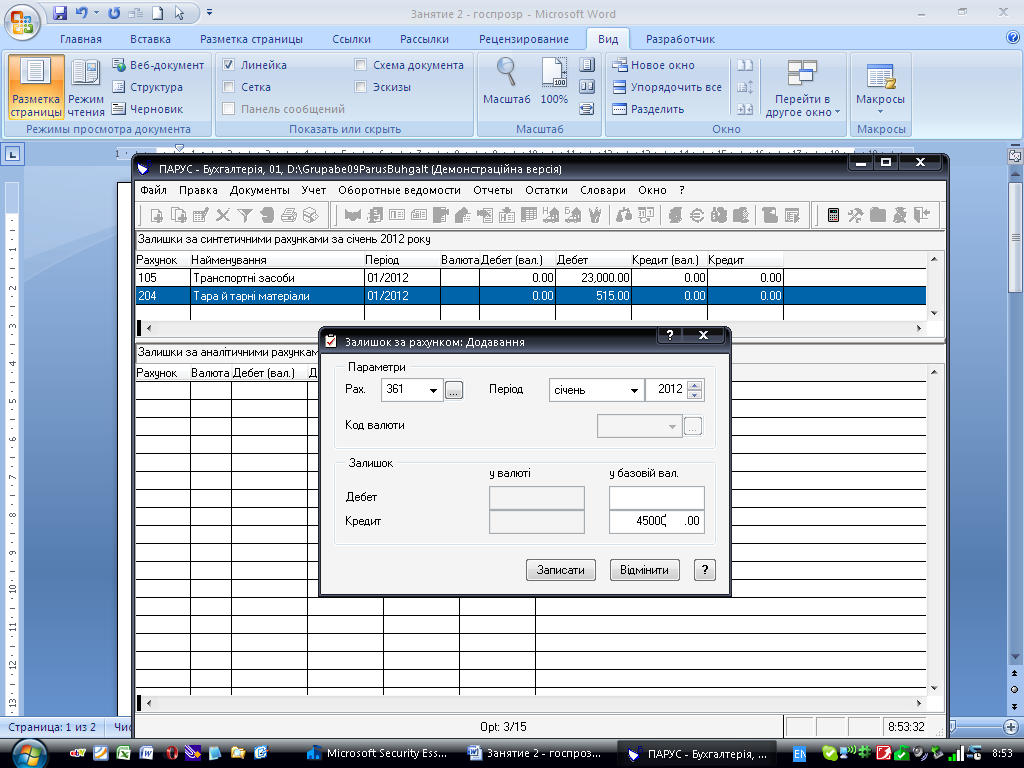The width and height of the screenshot is (1024, 768).
Task: Select the row 105 Transportni zasoby
Action: click(x=530, y=278)
